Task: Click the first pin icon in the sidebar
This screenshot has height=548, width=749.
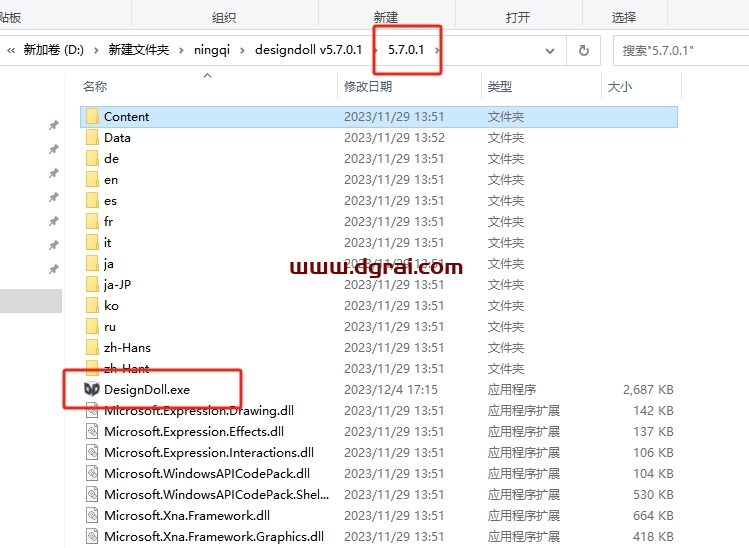Action: click(54, 125)
